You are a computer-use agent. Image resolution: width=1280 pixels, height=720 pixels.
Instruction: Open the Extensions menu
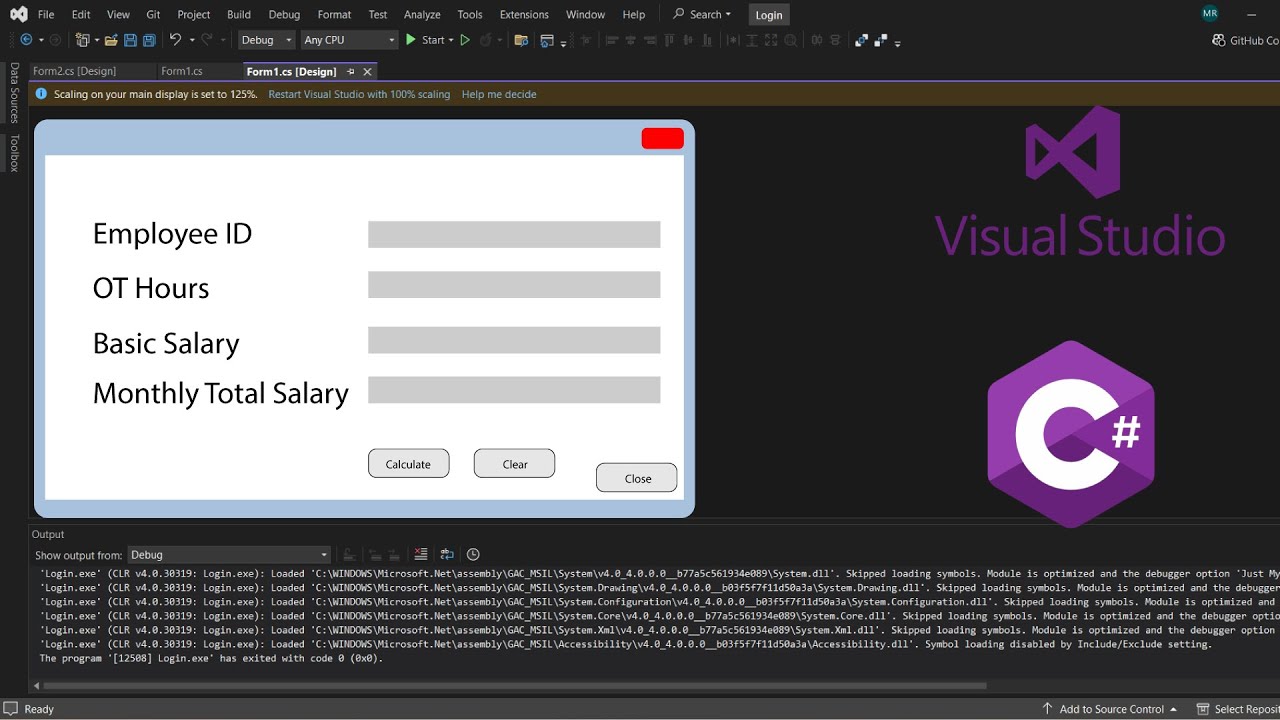[524, 14]
